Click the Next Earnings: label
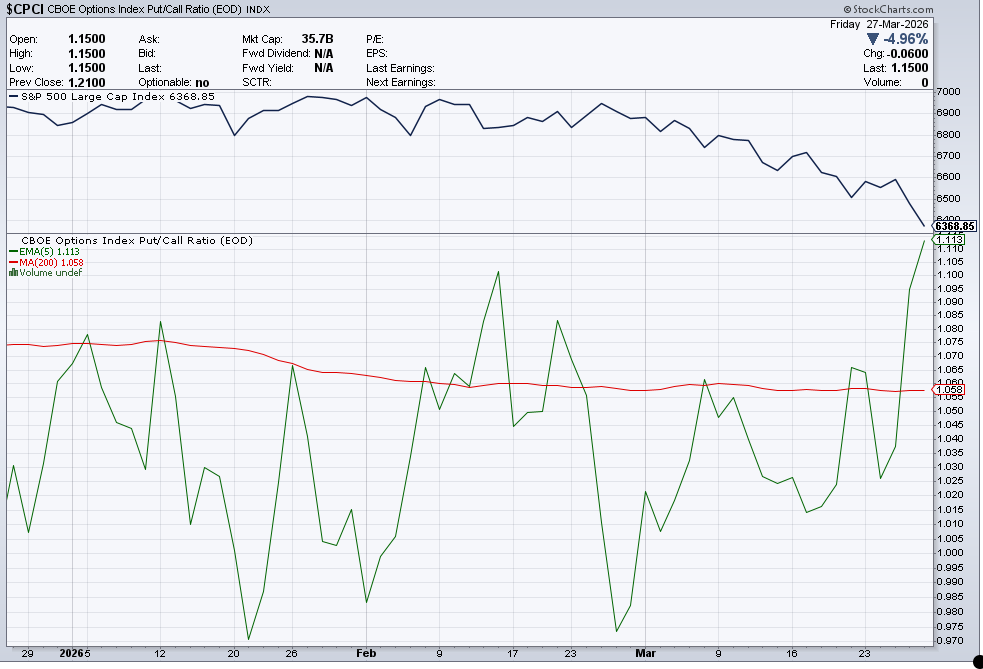 pyautogui.click(x=401, y=82)
